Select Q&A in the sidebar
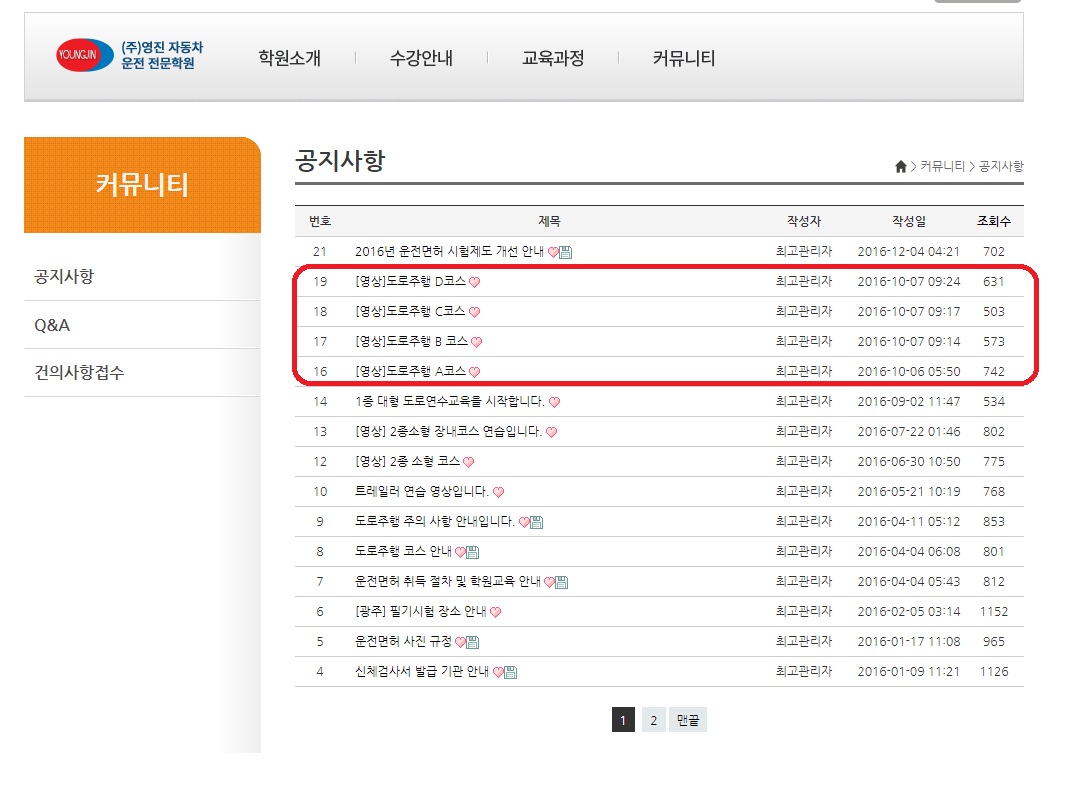 pos(52,325)
